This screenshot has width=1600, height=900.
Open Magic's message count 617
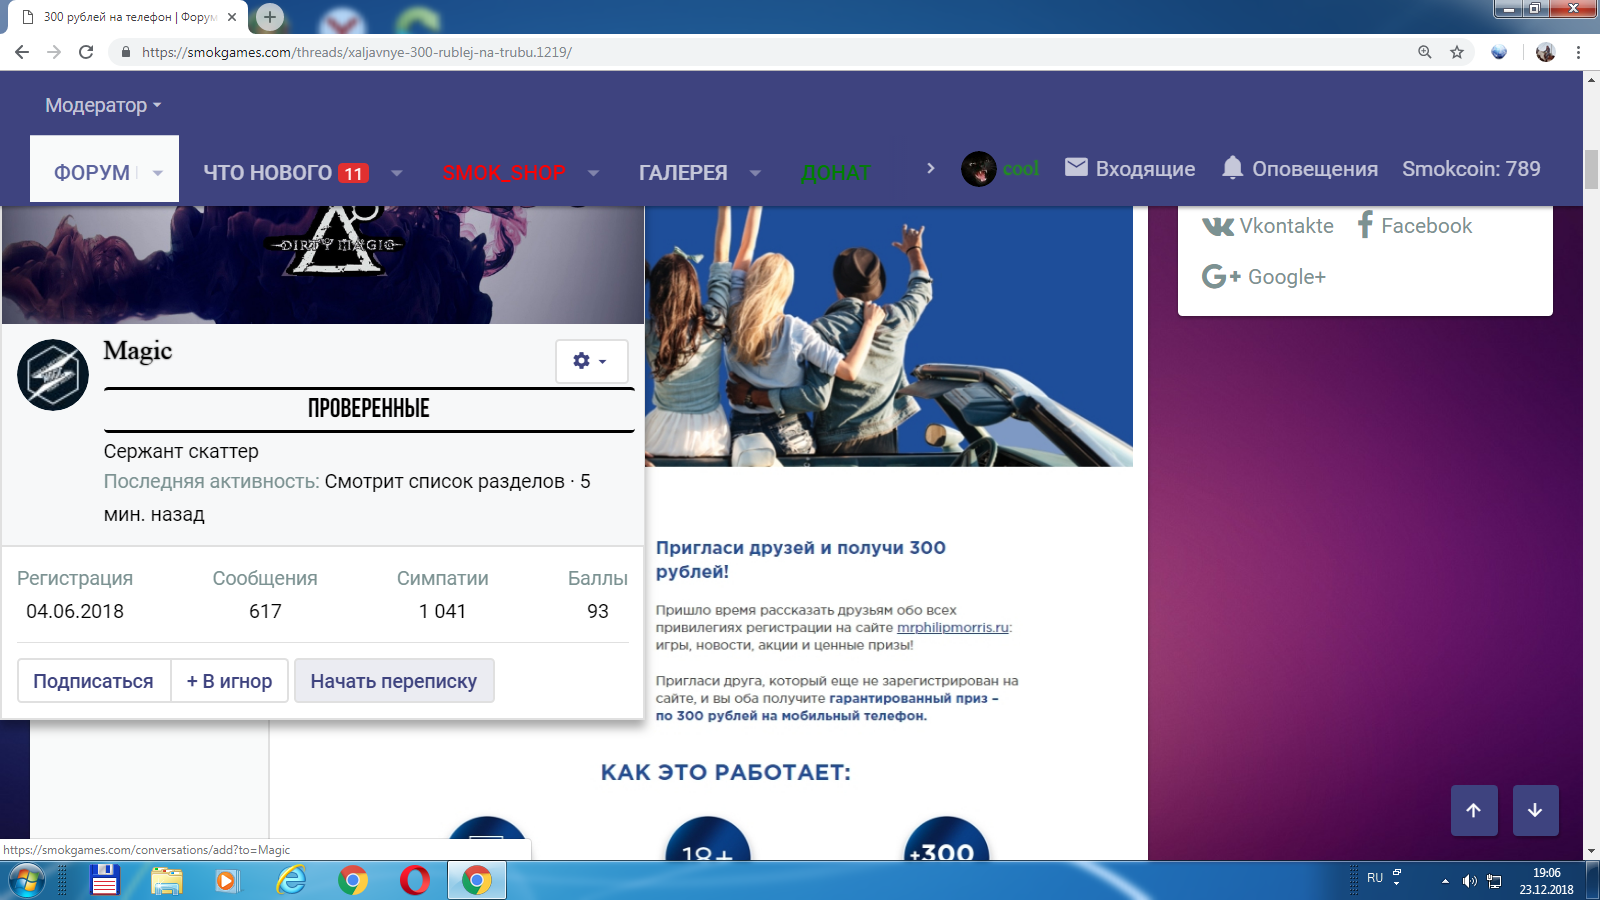pos(265,611)
